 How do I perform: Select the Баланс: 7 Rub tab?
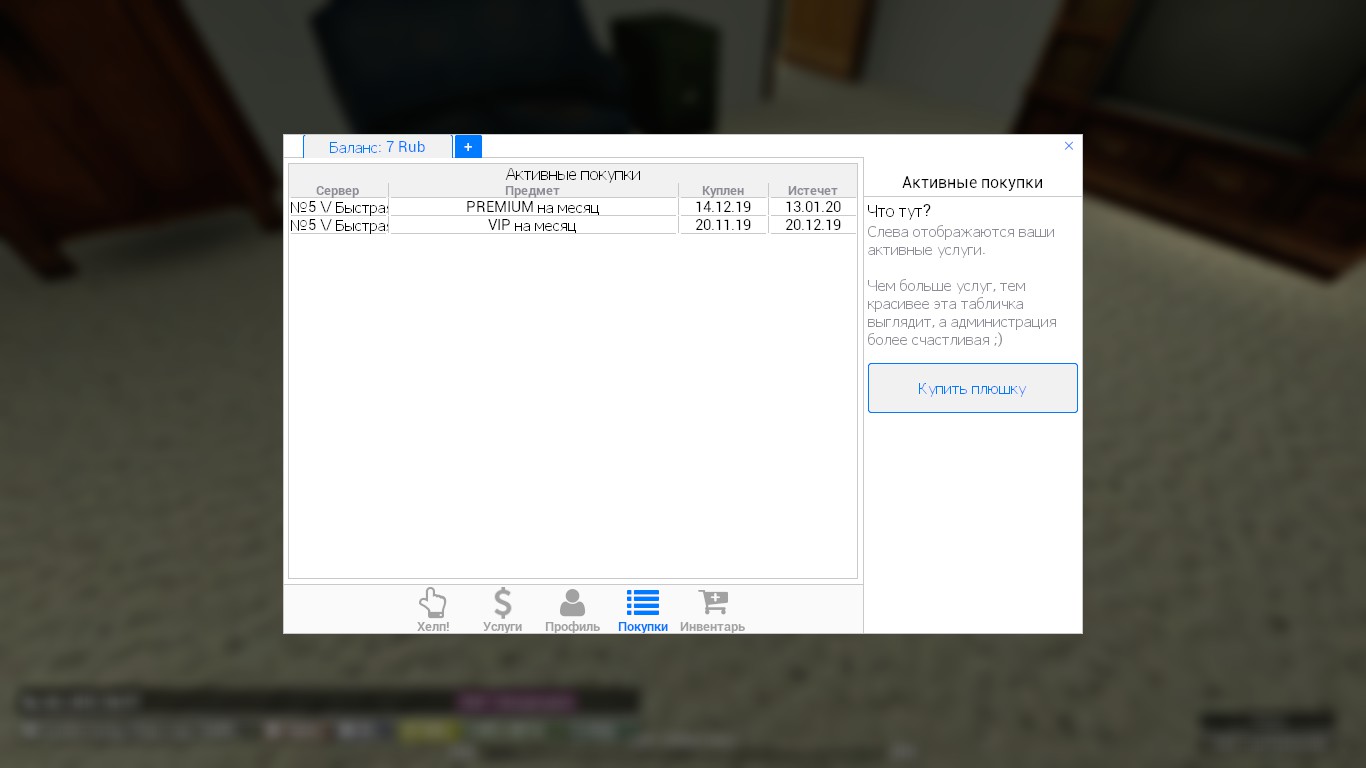coord(377,147)
